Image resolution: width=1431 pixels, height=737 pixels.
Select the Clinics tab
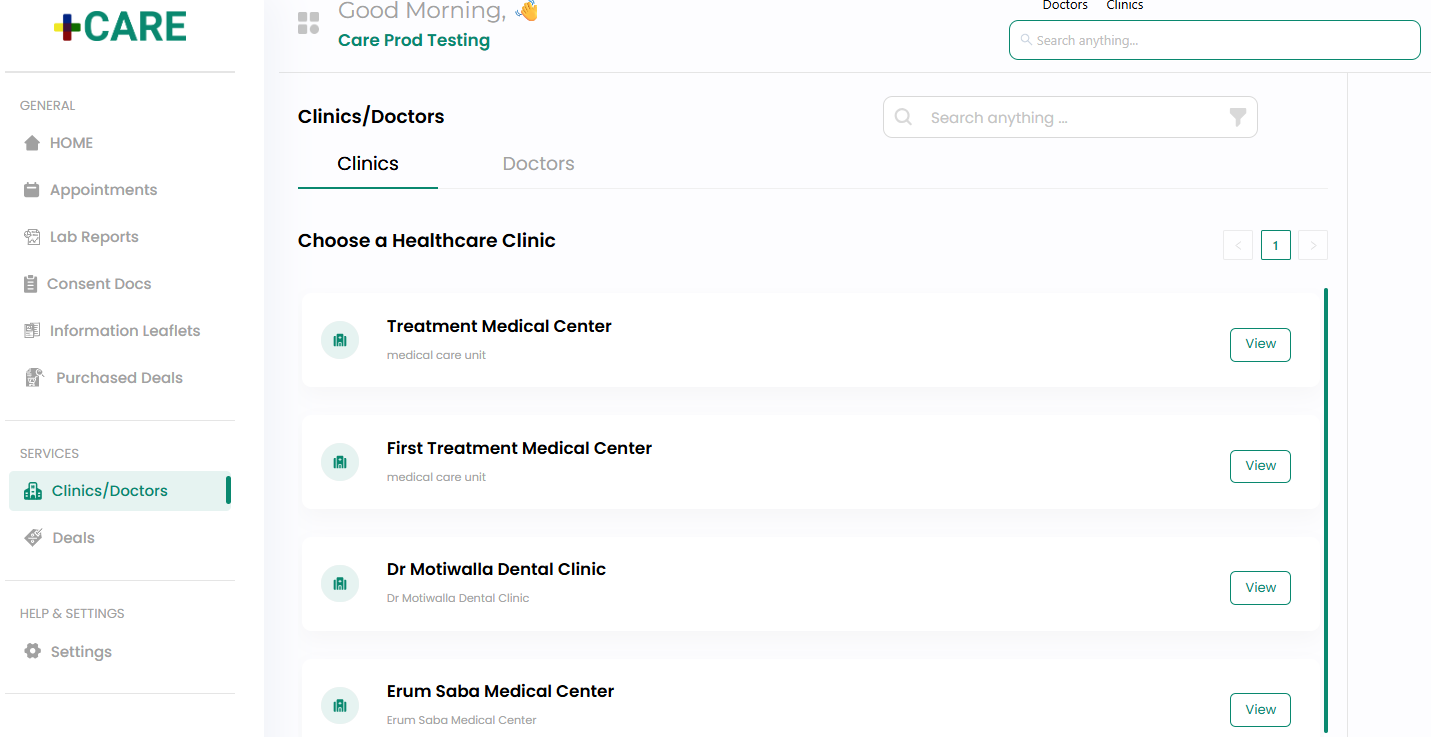pyautogui.click(x=368, y=164)
